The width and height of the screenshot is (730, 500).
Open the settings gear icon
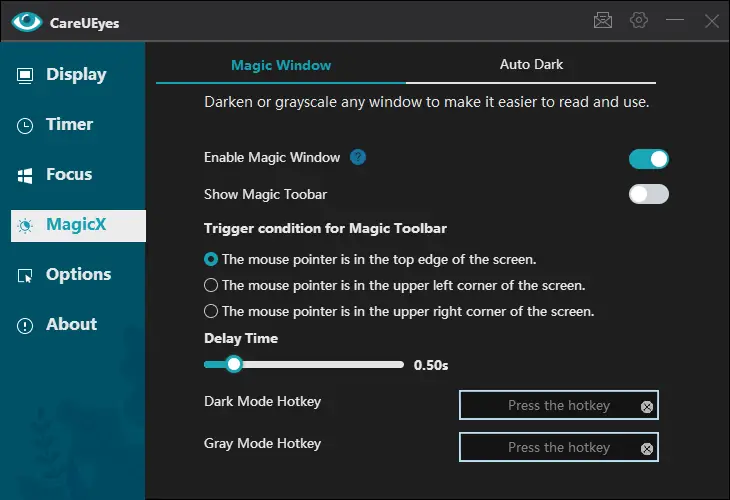[x=639, y=20]
